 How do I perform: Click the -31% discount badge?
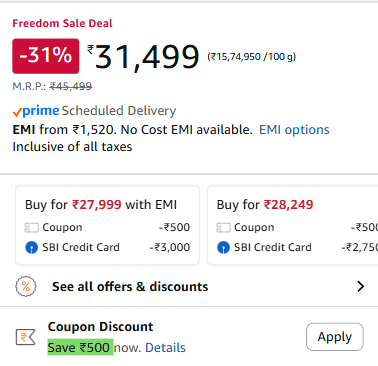click(x=46, y=56)
